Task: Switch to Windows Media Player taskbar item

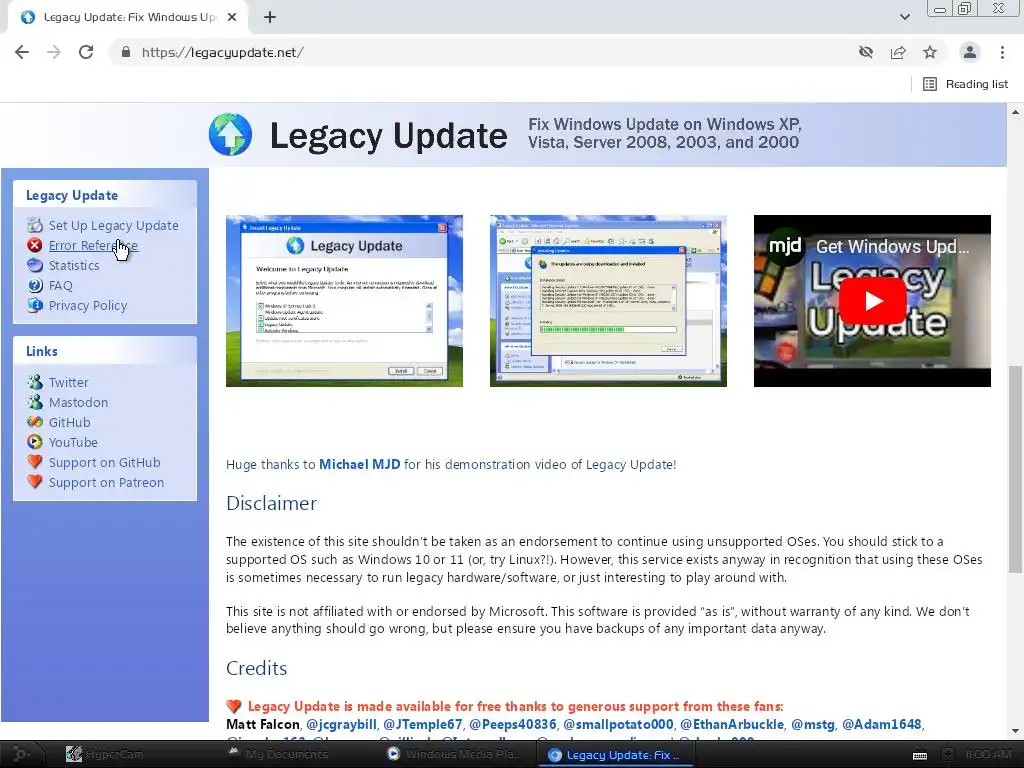Action: pyautogui.click(x=455, y=754)
